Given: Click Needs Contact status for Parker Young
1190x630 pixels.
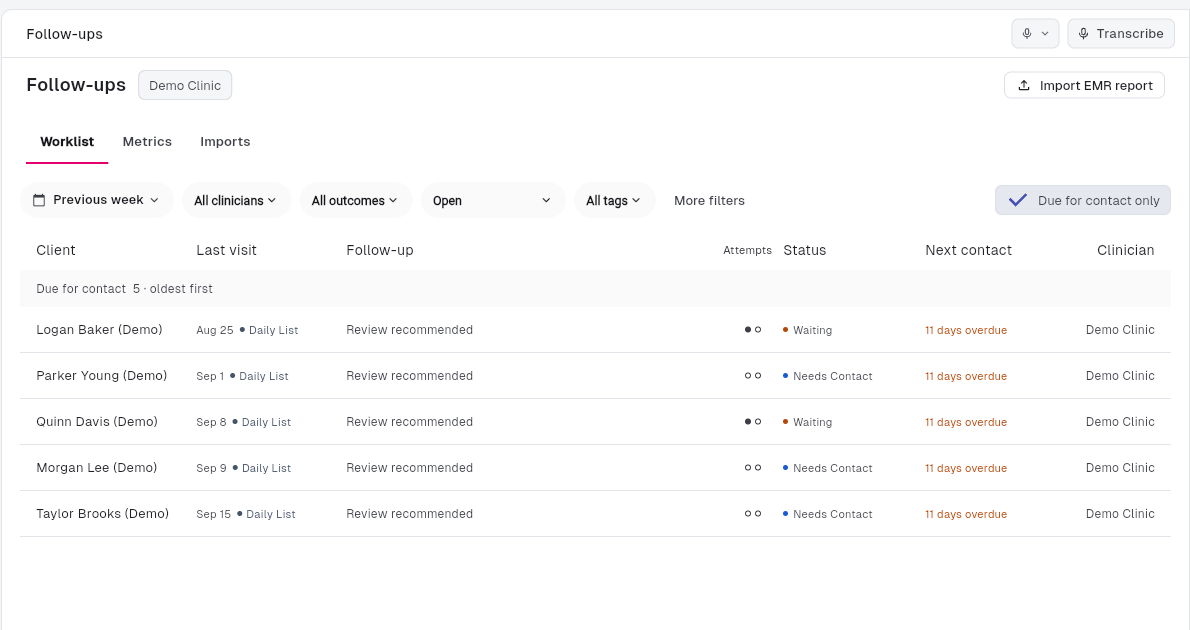Looking at the screenshot, I should pos(828,376).
